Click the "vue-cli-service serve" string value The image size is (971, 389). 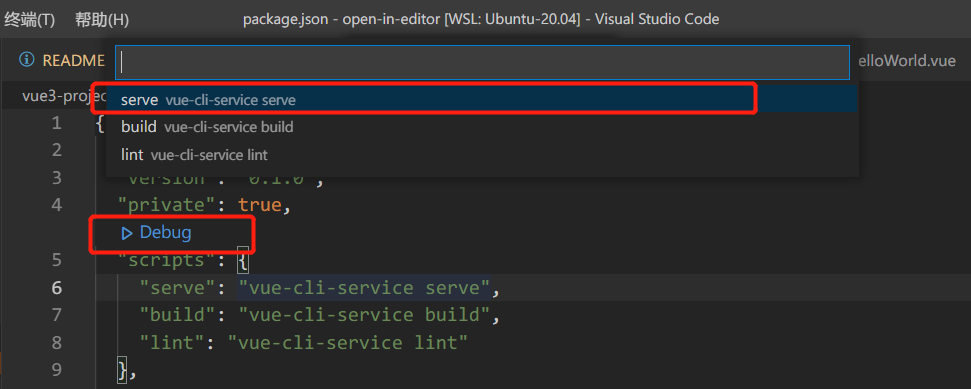[x=364, y=288]
